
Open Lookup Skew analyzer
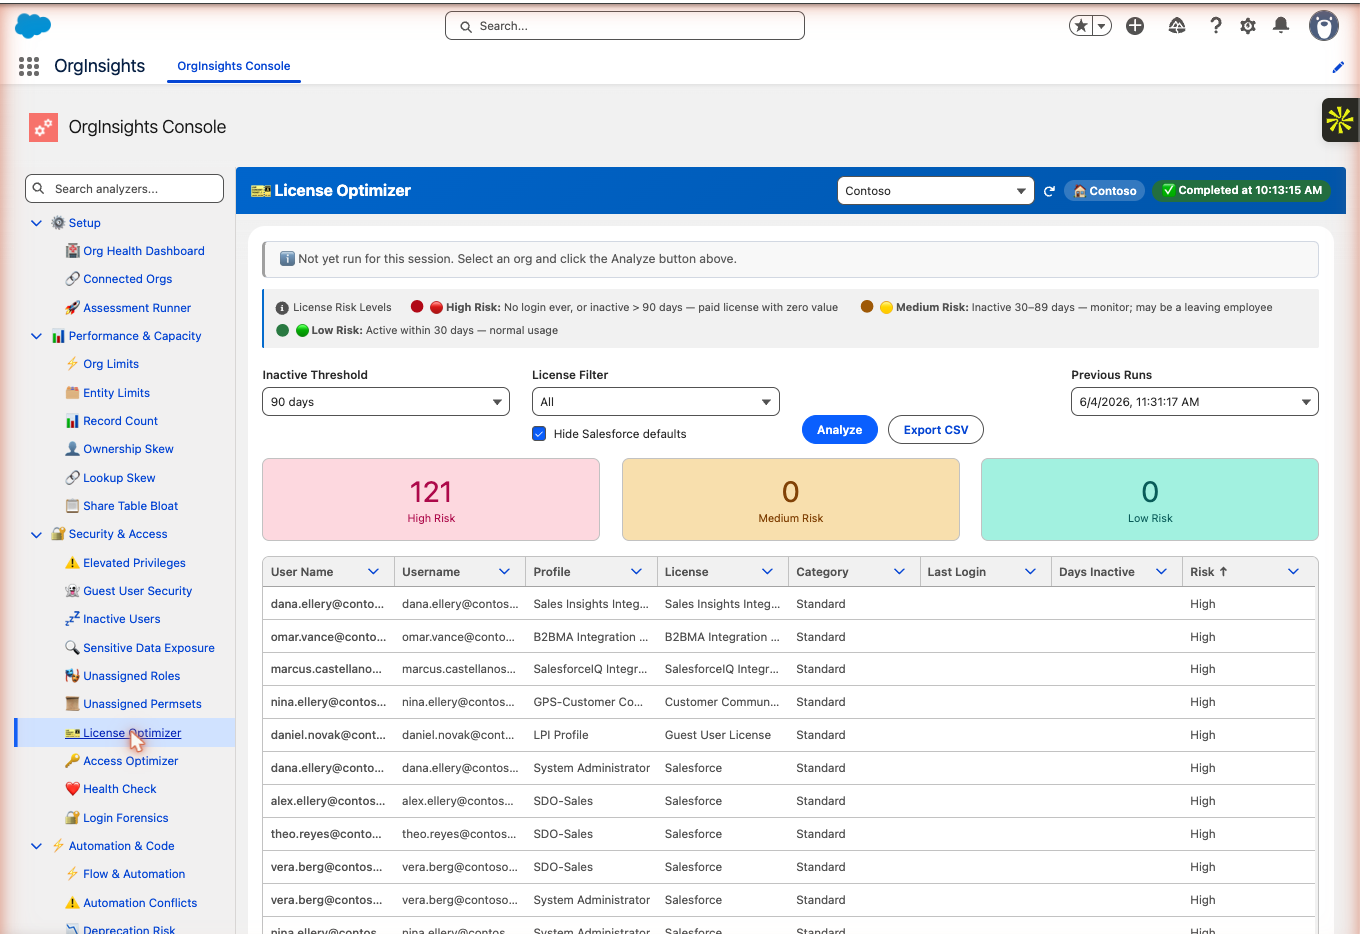coord(119,478)
